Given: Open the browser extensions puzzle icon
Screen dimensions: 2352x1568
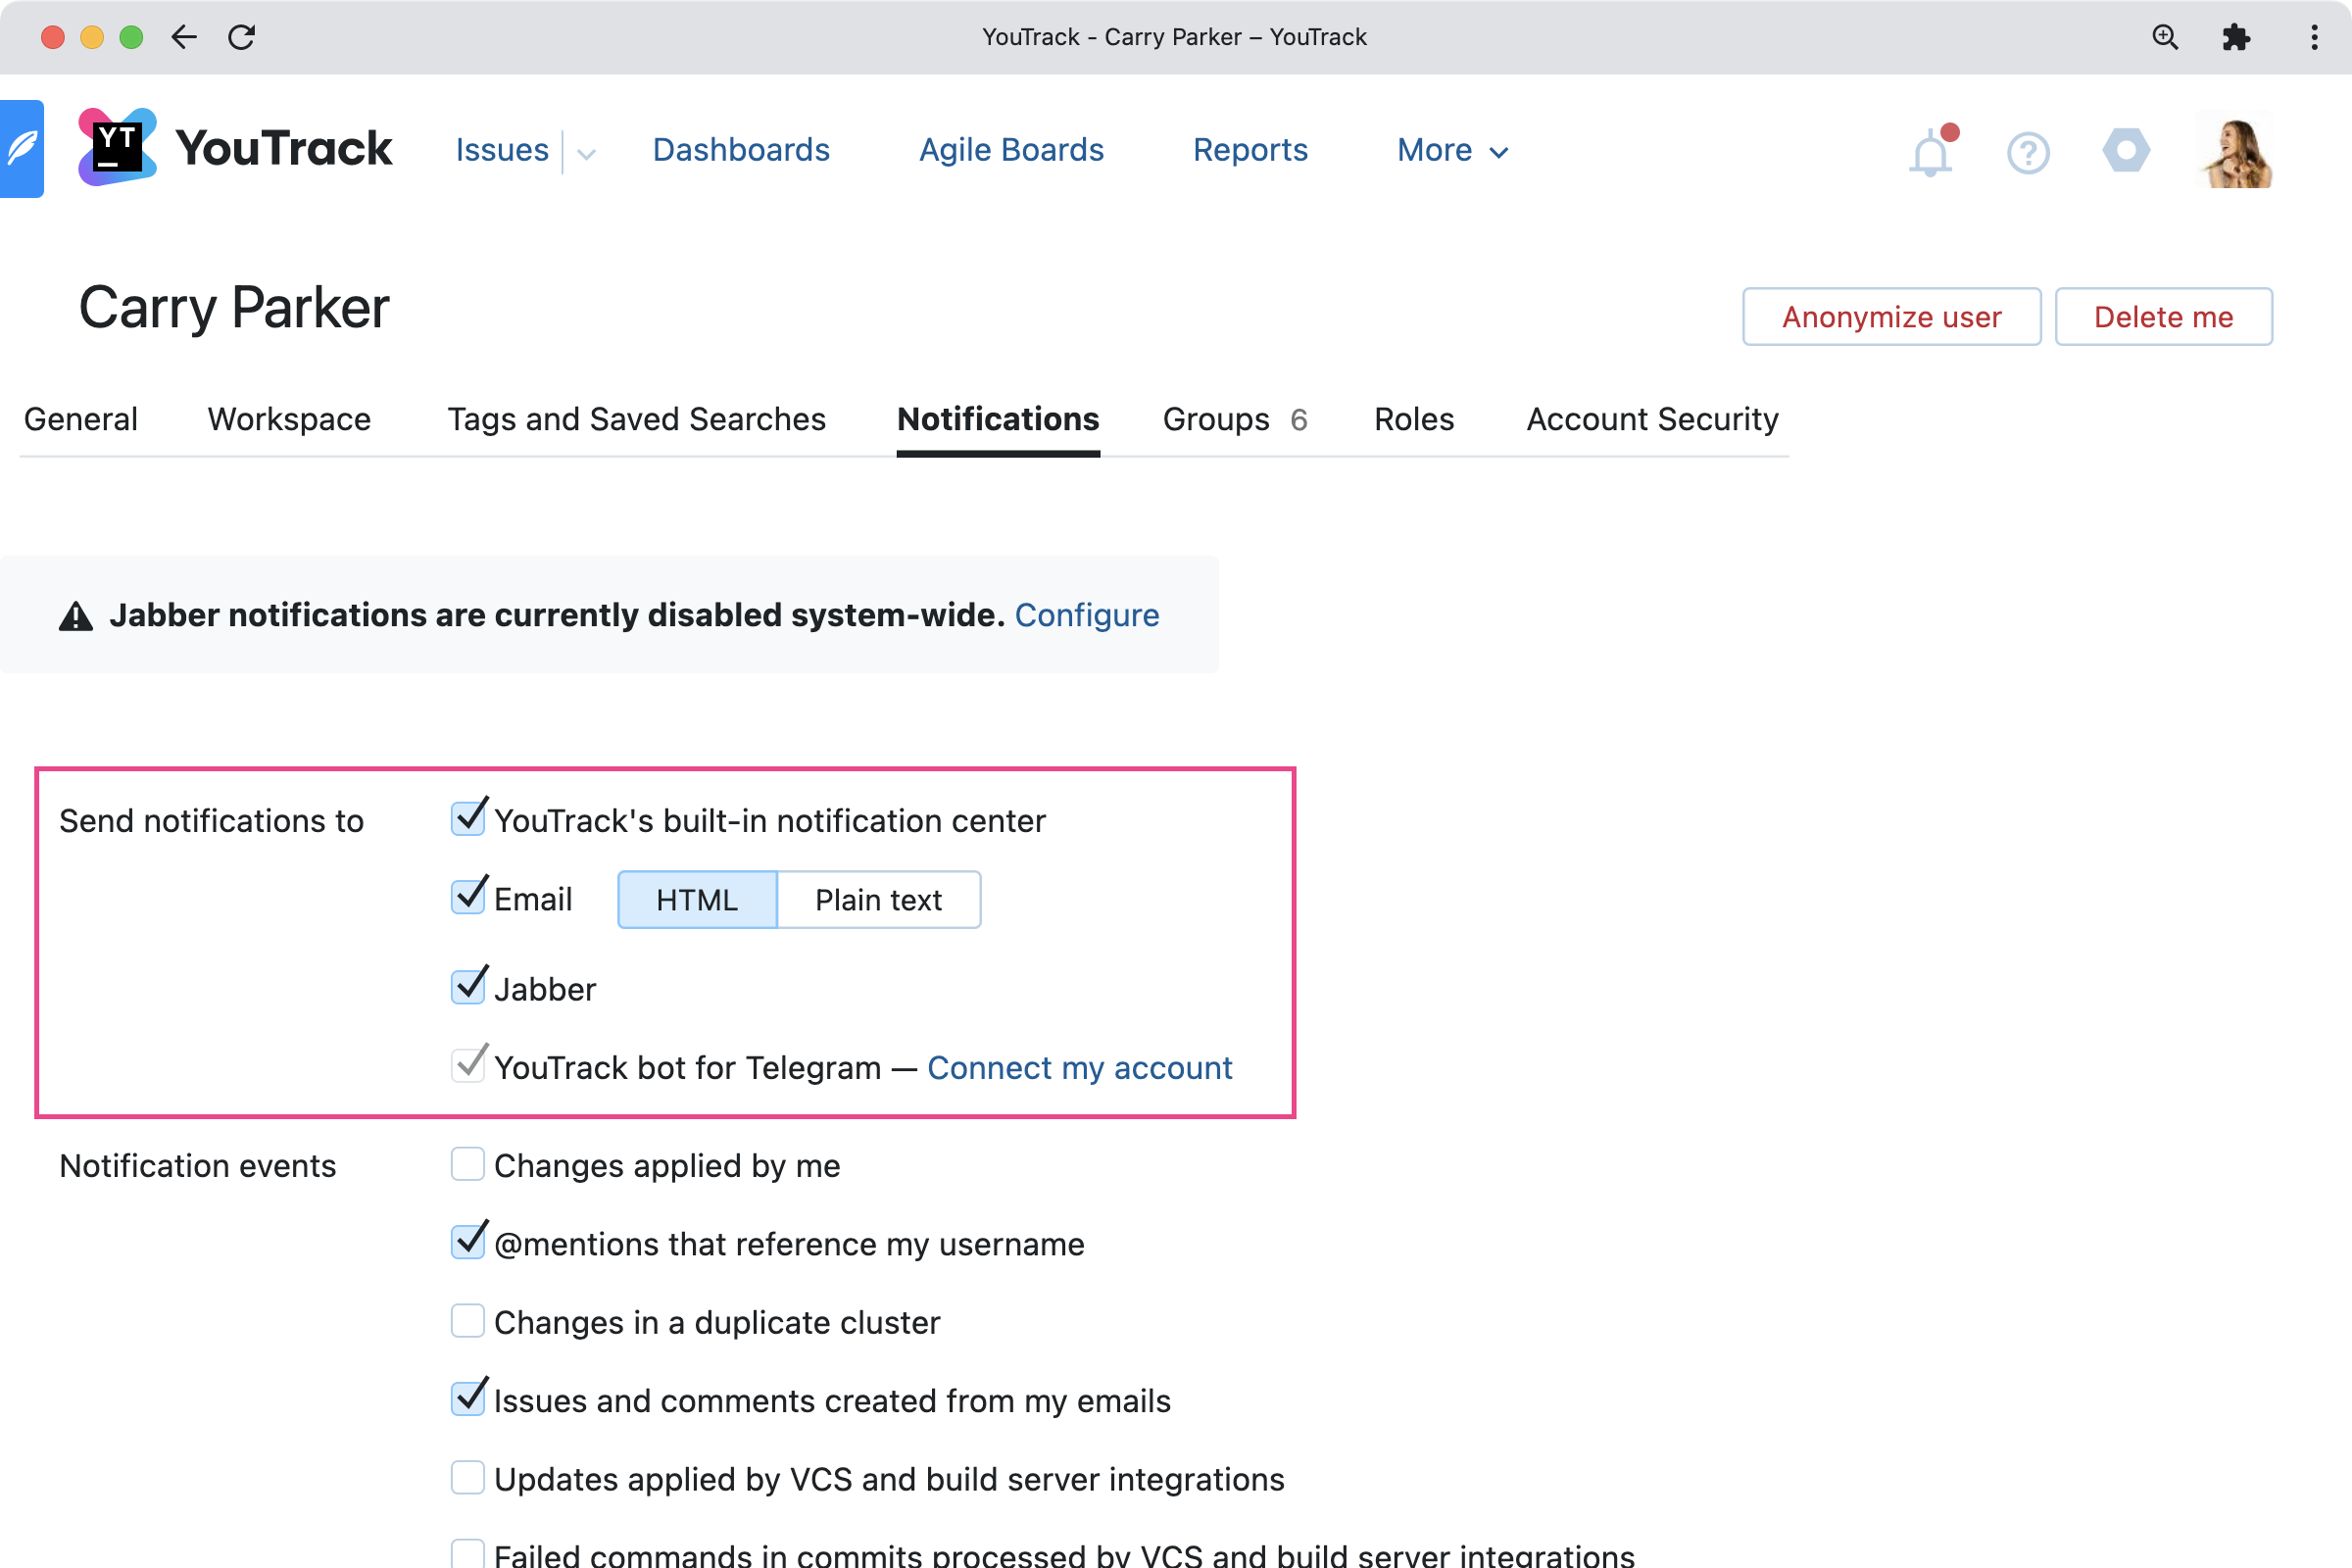Looking at the screenshot, I should (x=2236, y=37).
